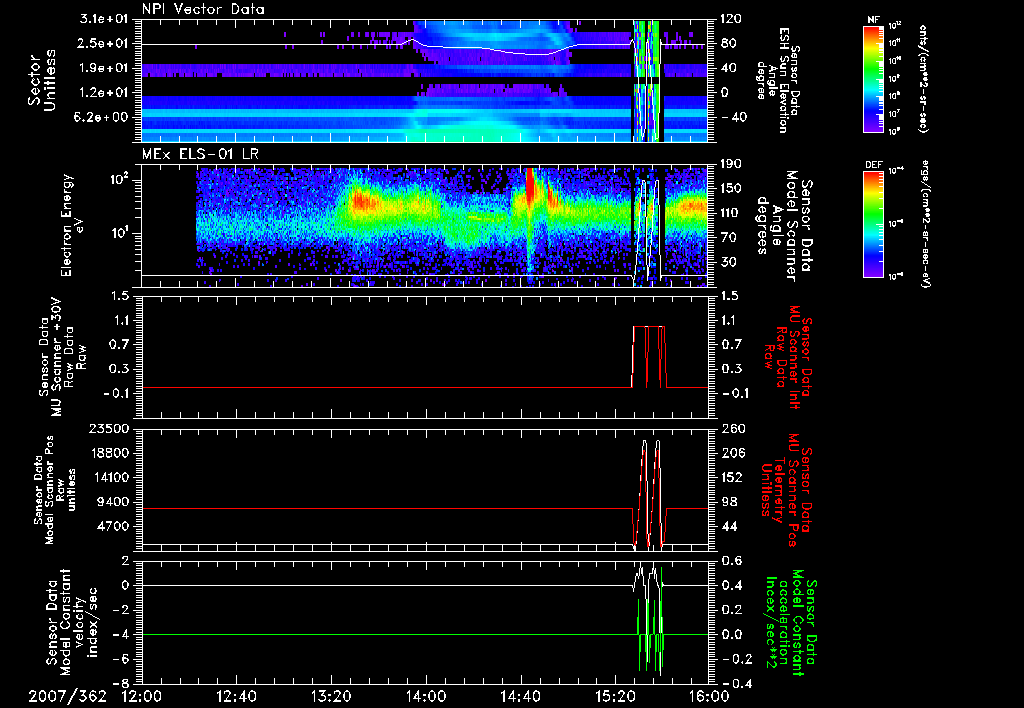The width and height of the screenshot is (1024, 708).
Task: Click the '14:00' time axis tick label
Action: click(x=426, y=696)
